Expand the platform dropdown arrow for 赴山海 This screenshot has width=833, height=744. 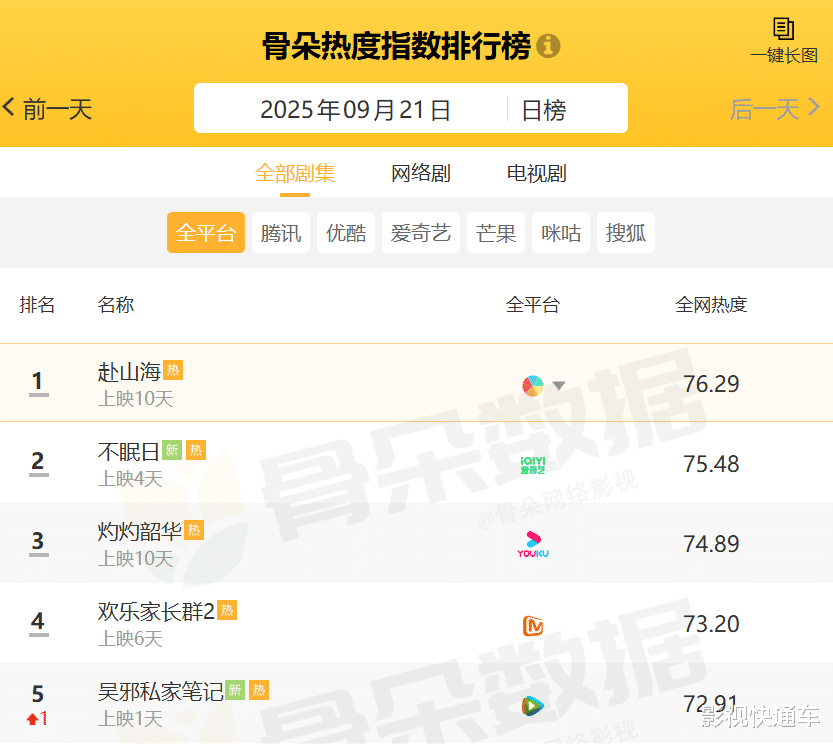[x=558, y=385]
